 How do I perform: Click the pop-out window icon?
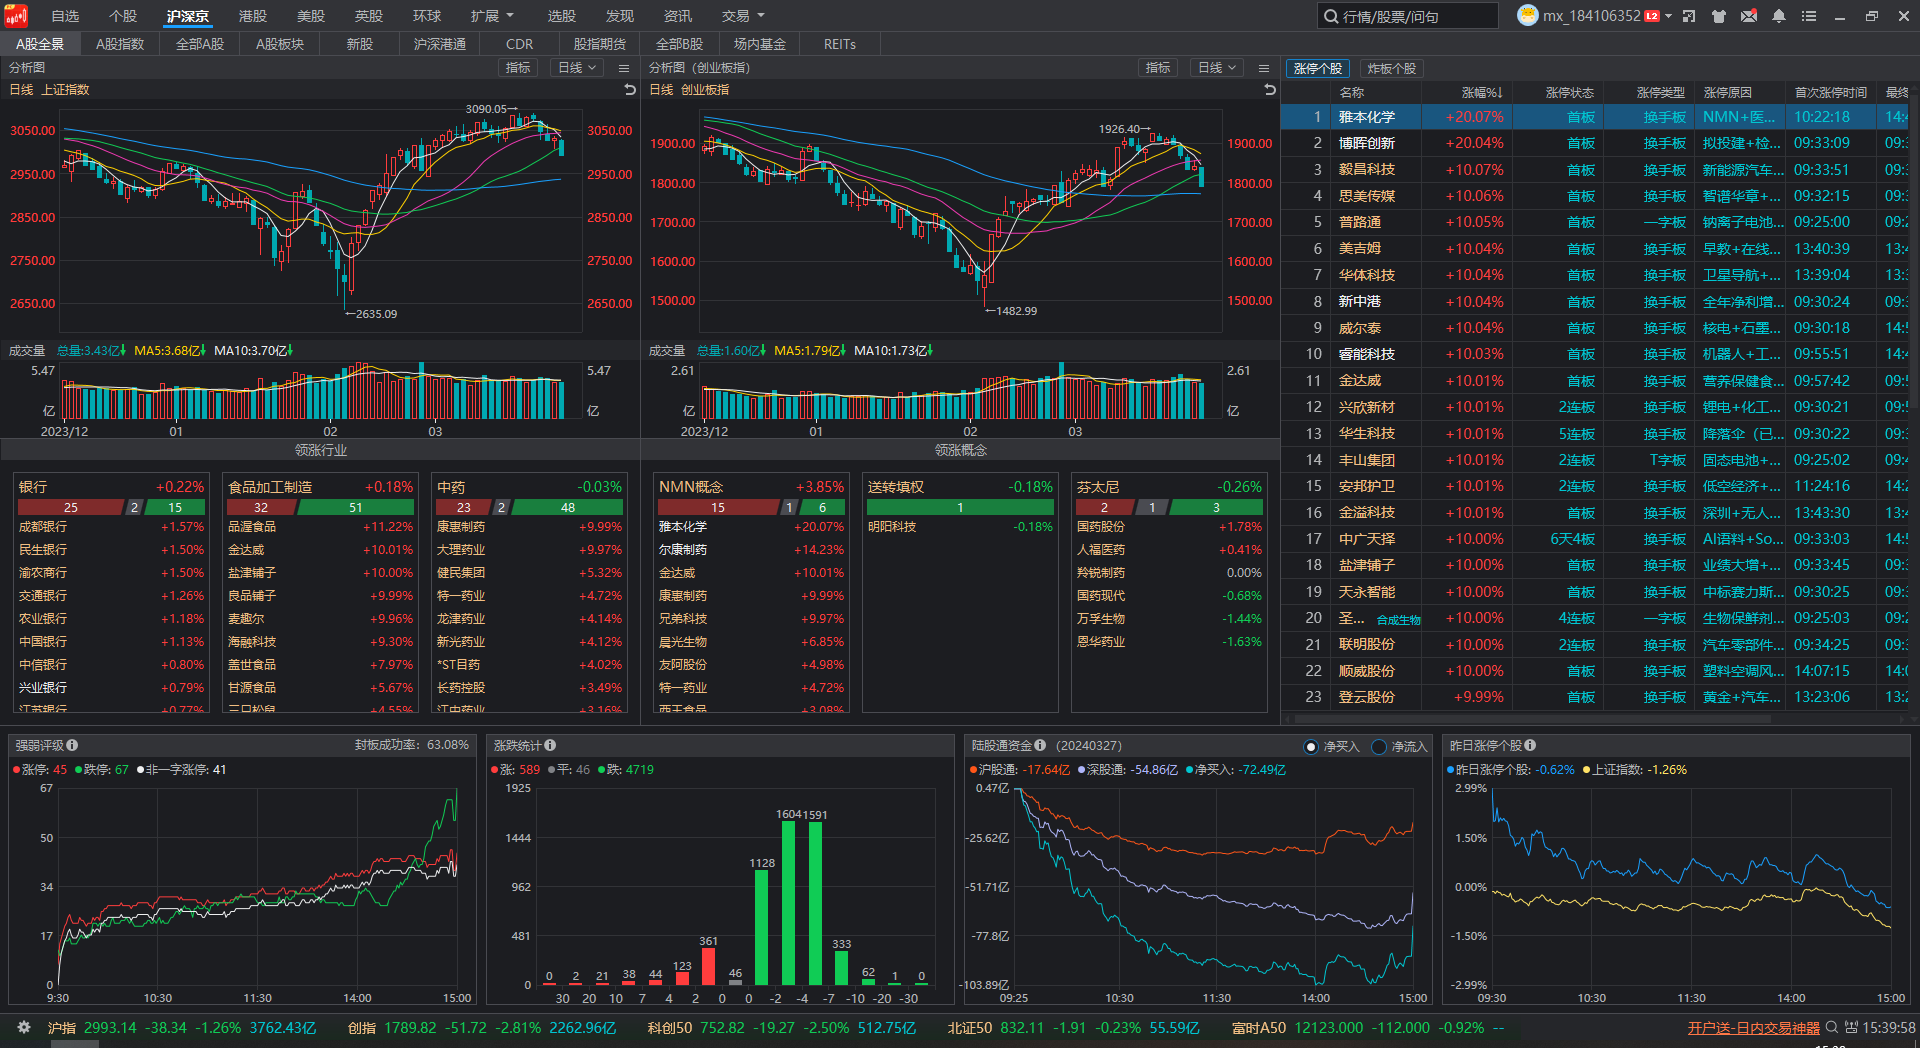(x=1689, y=16)
